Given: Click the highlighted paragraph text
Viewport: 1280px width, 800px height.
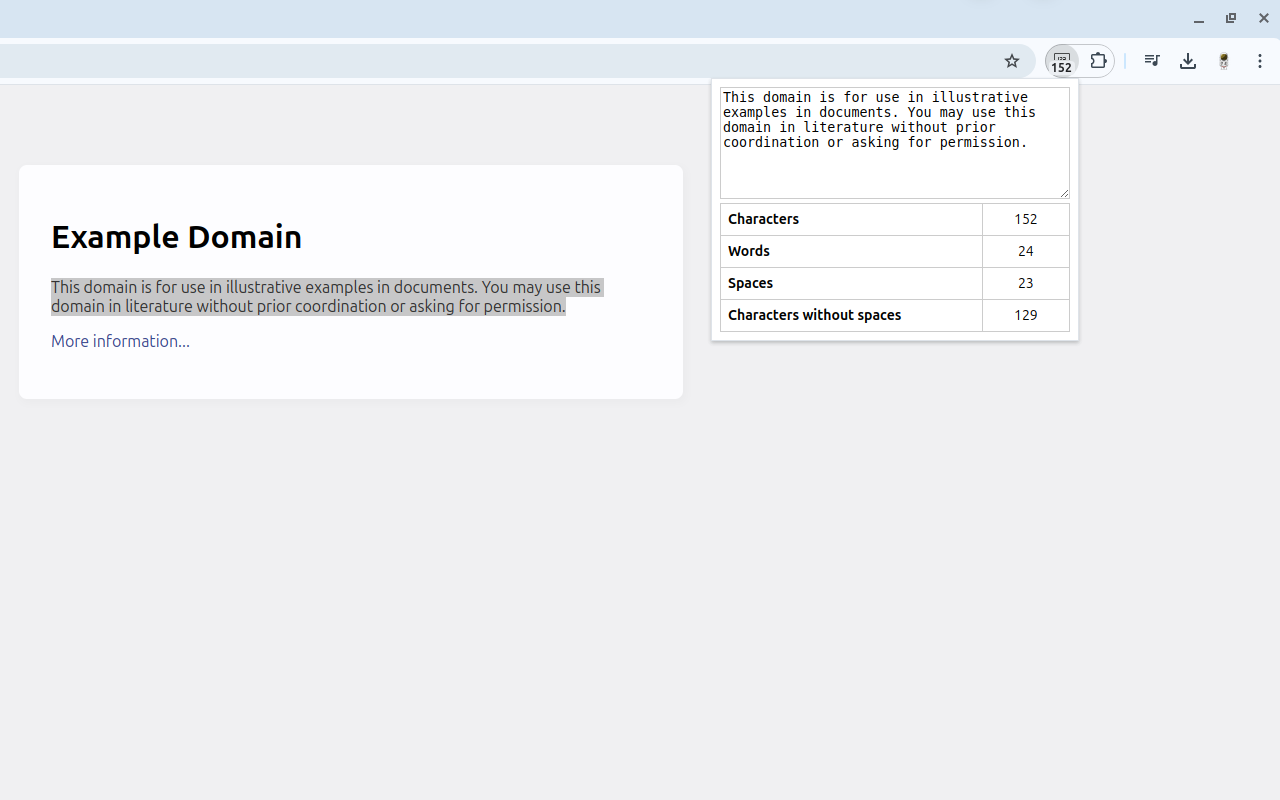Looking at the screenshot, I should (326, 297).
